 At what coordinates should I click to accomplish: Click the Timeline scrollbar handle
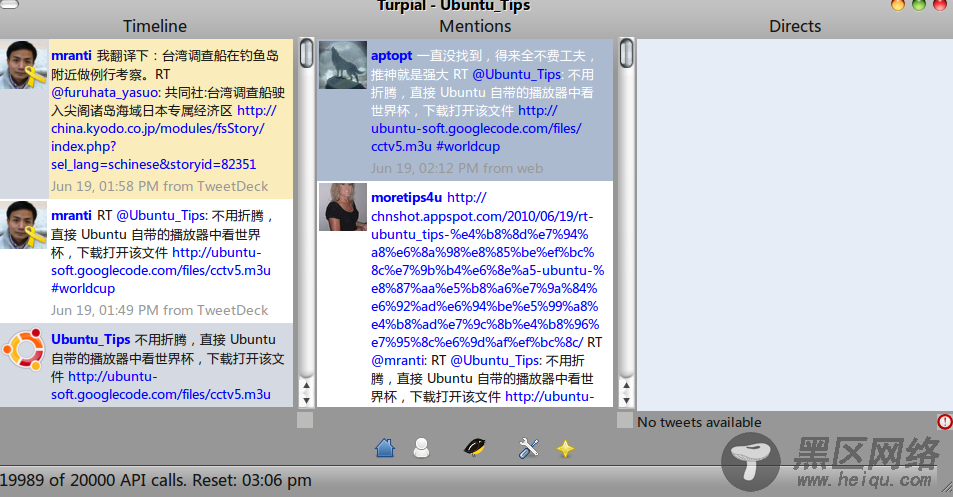point(306,53)
